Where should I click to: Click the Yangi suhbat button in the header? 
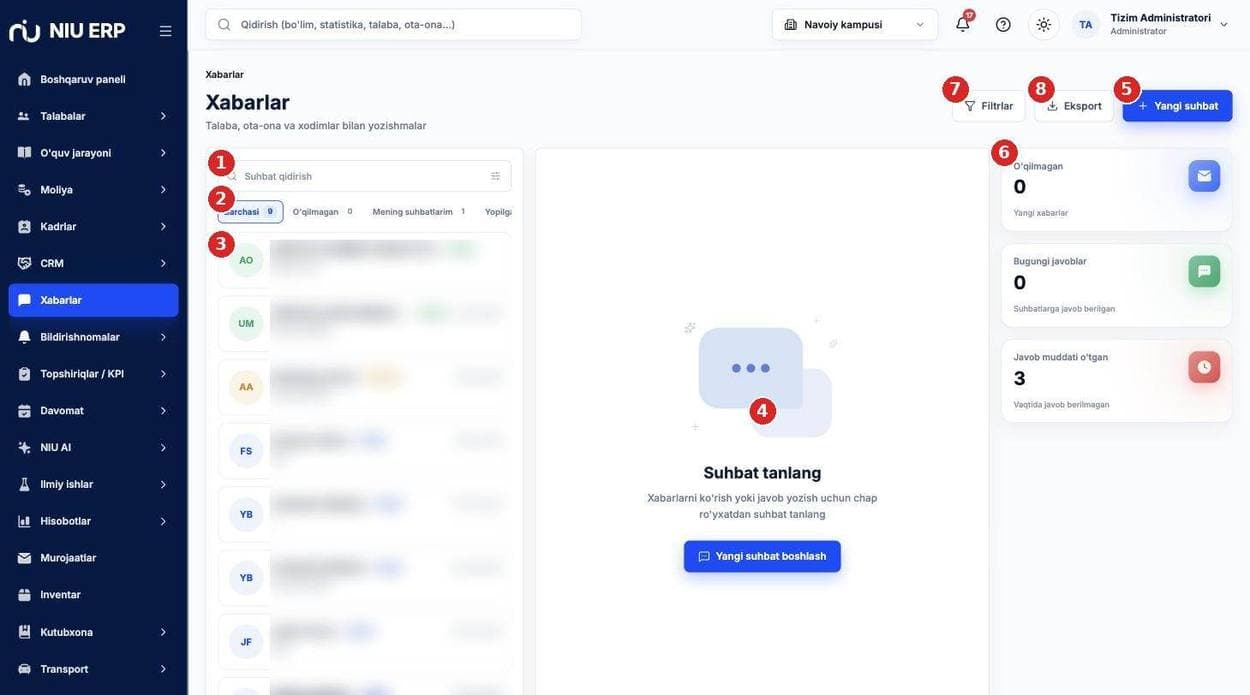point(1177,106)
